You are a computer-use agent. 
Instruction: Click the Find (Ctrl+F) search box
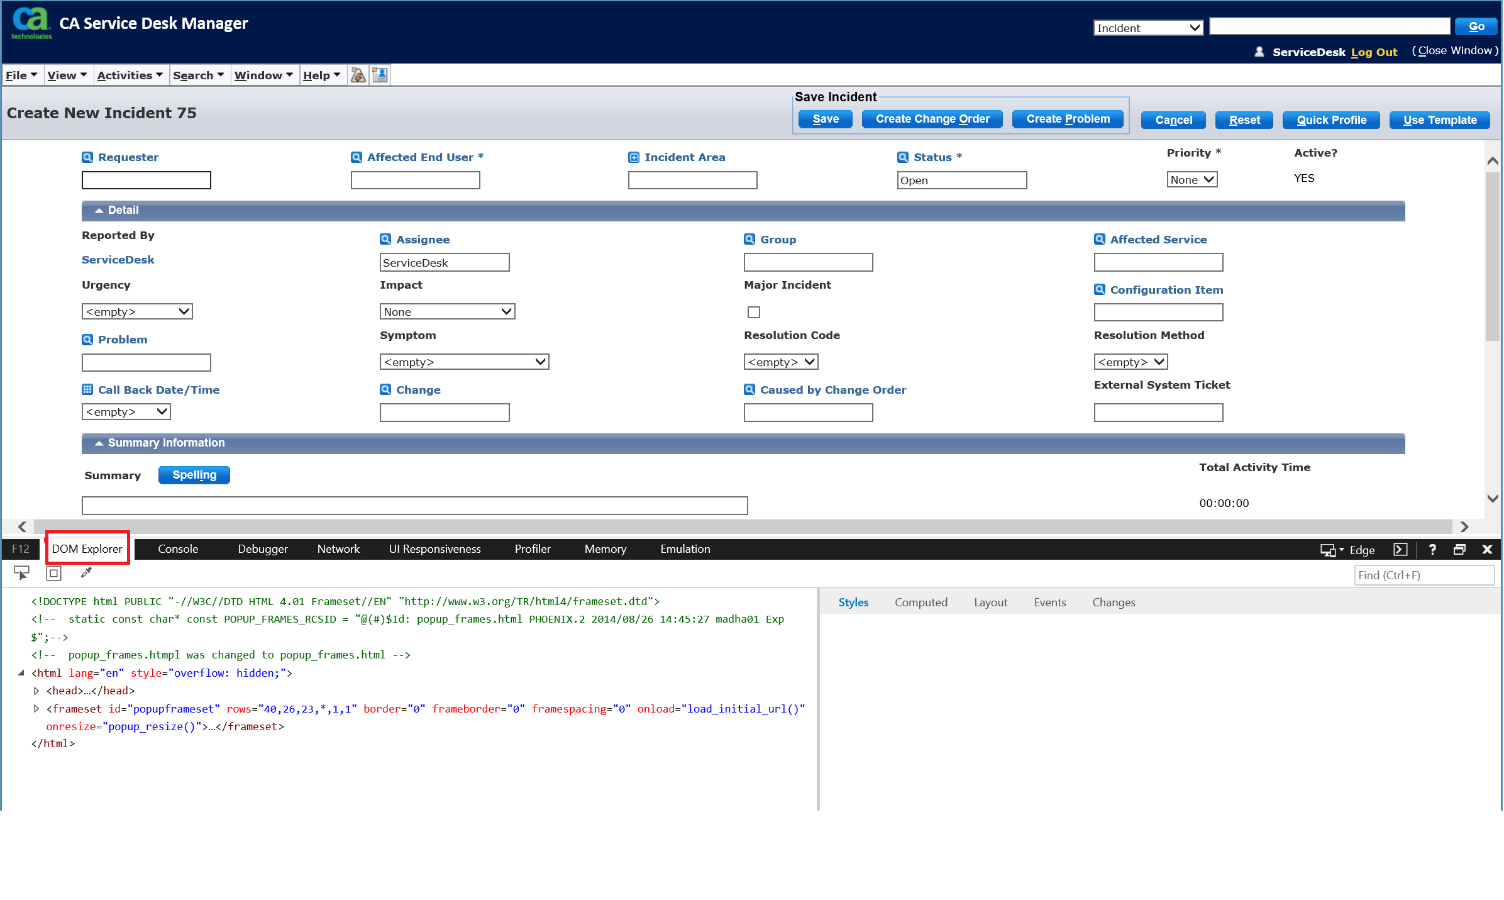coord(1424,575)
